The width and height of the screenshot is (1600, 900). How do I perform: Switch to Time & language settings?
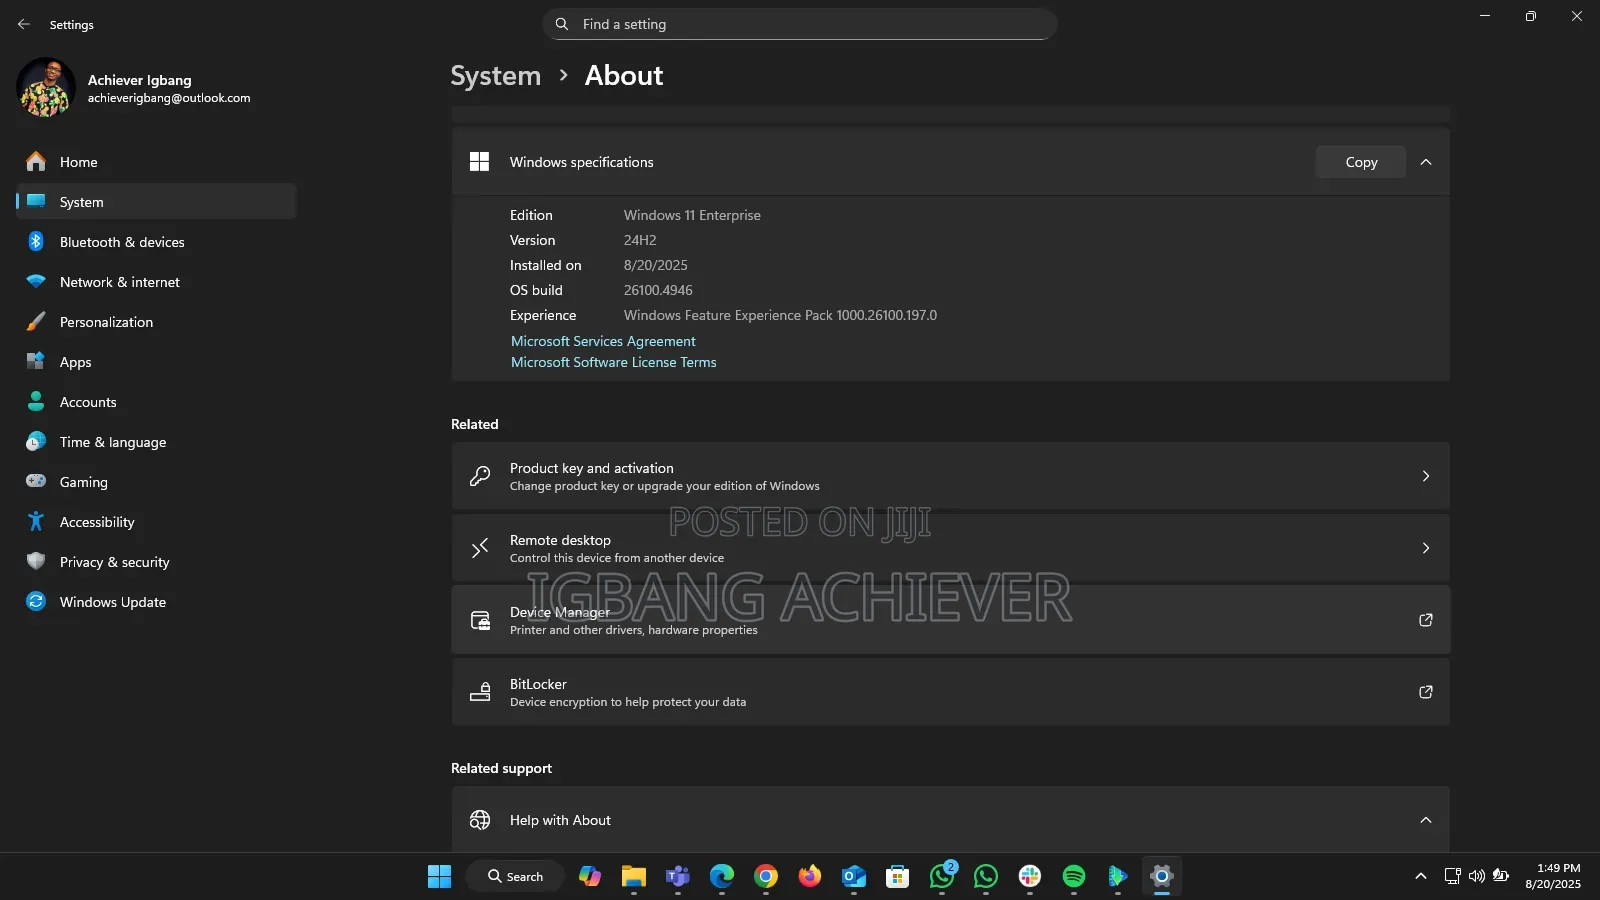coord(156,442)
